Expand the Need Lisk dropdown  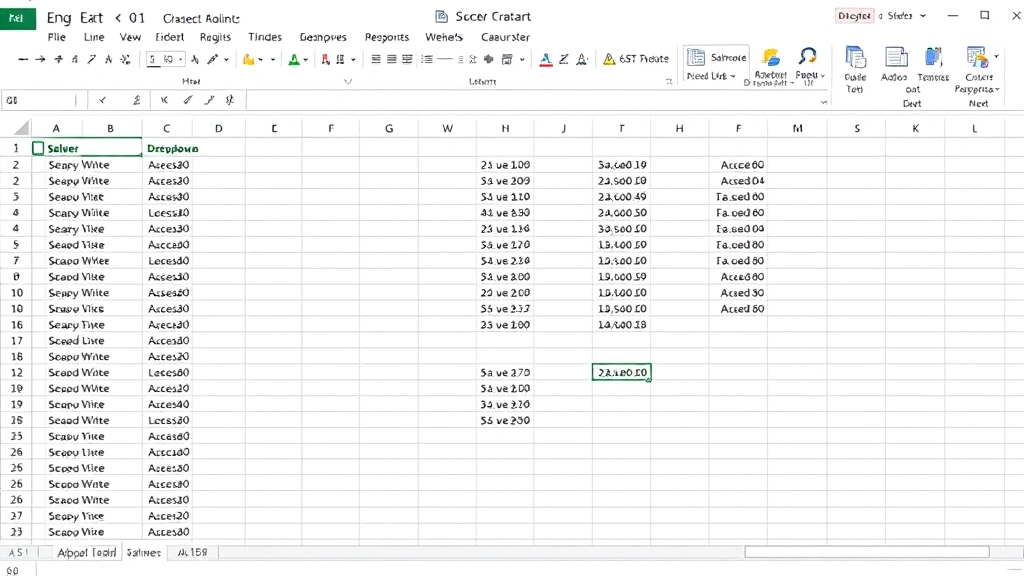[712, 75]
